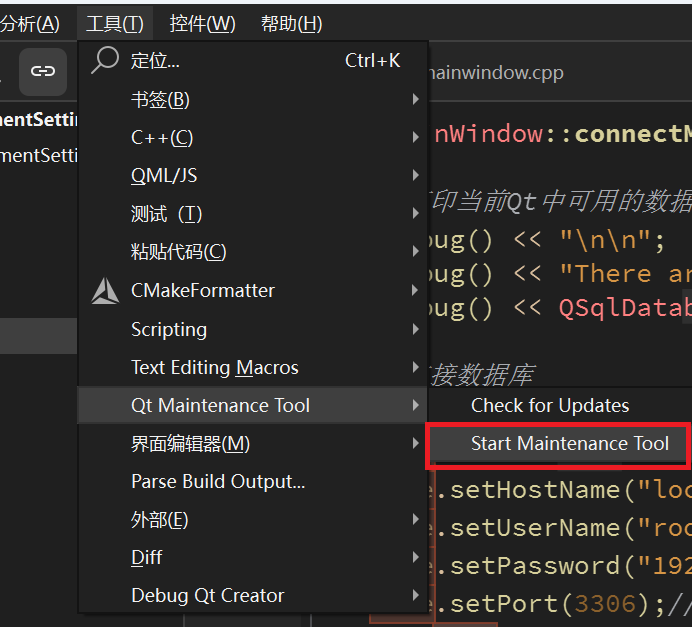Screen dimensions: 692x627
Task: Click the CMakeFormatter triangle logo icon
Action: tap(105, 291)
